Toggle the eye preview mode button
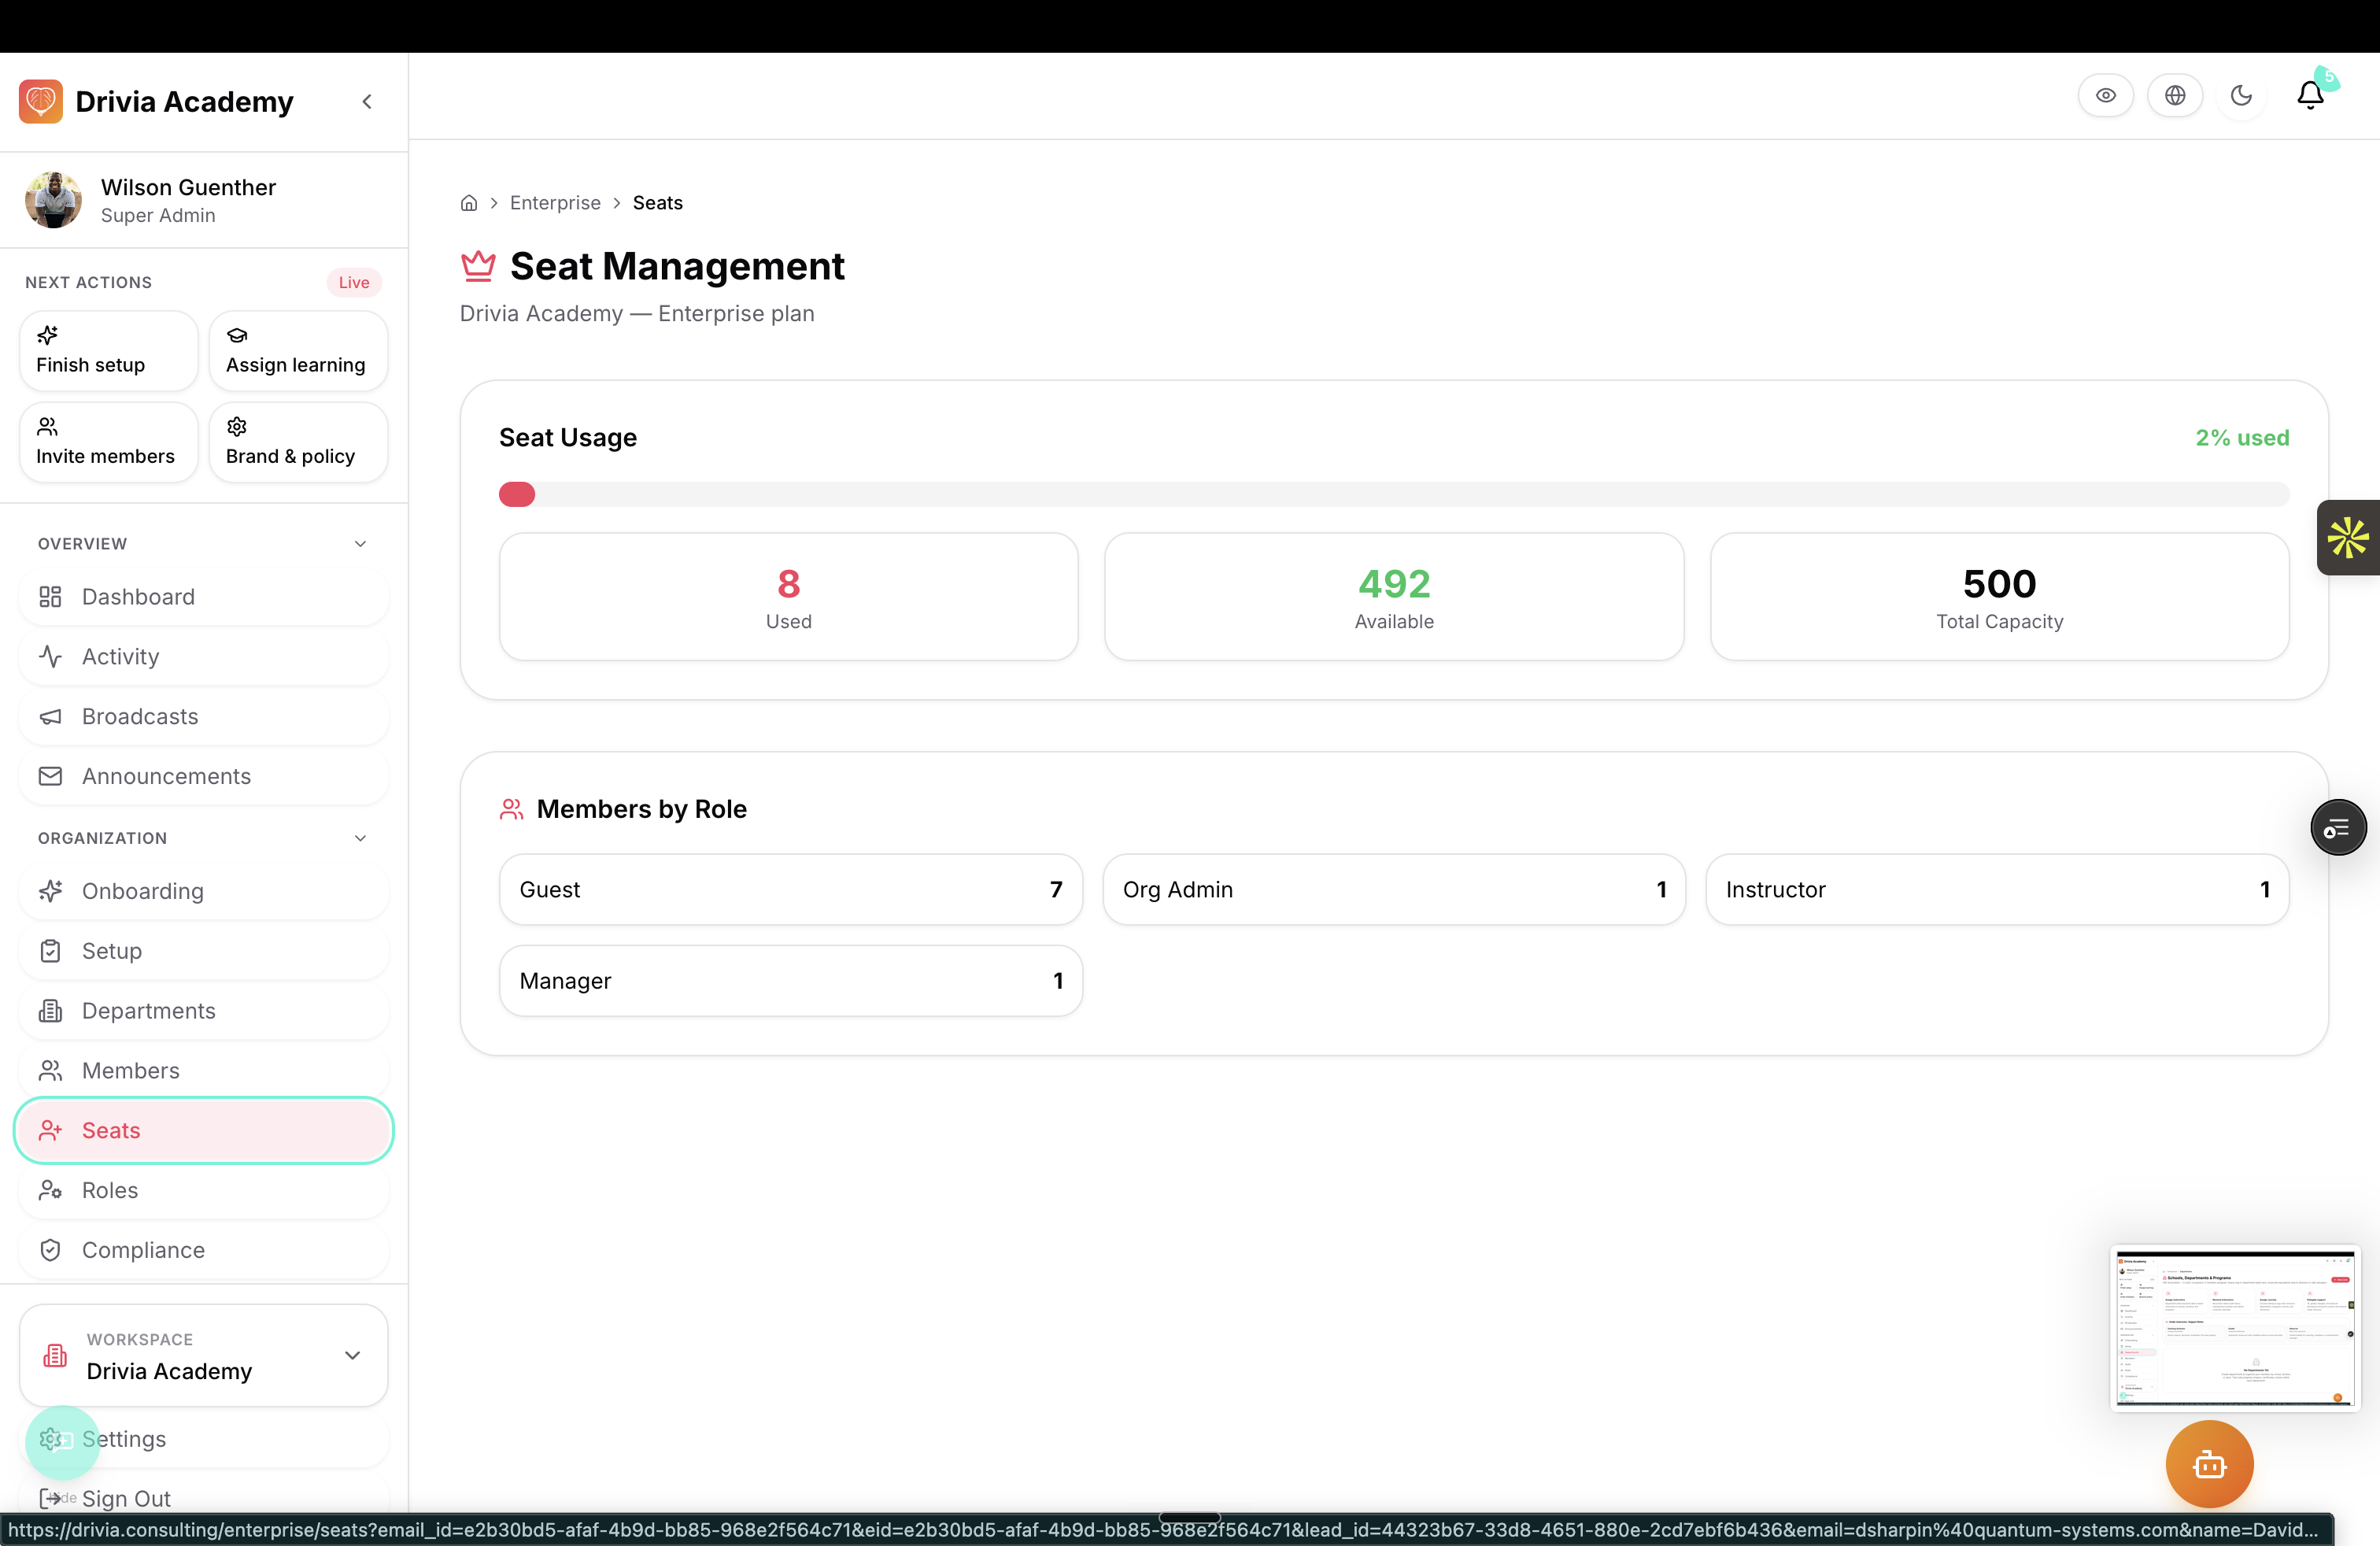This screenshot has height=1546, width=2380. point(2106,96)
